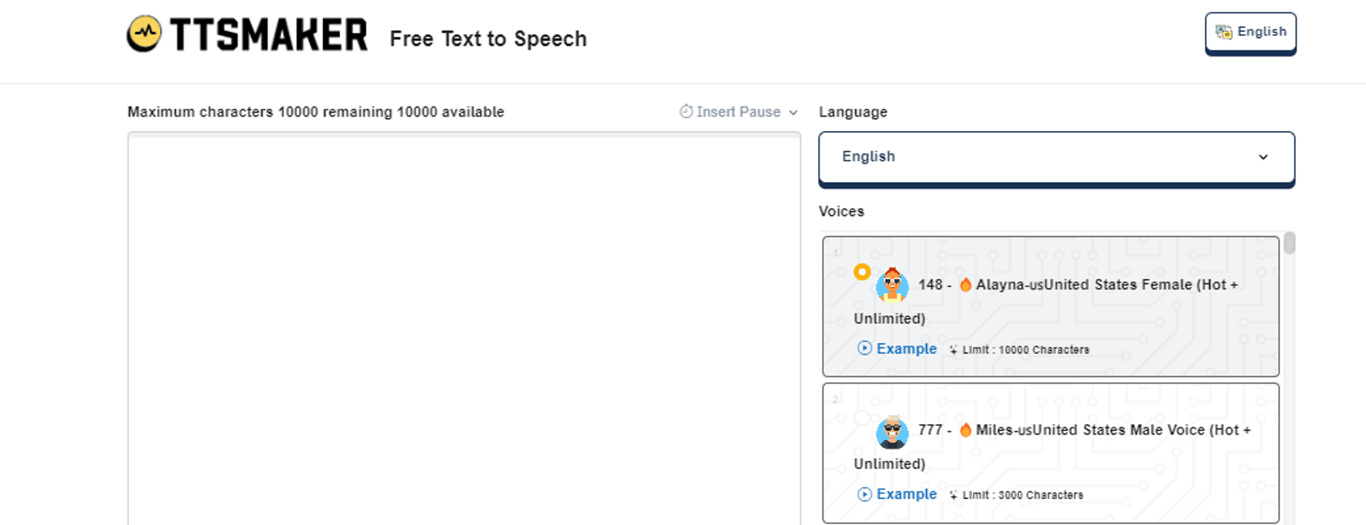Click the chevron arrow in the Language box
The height and width of the screenshot is (525, 1366).
(1263, 157)
